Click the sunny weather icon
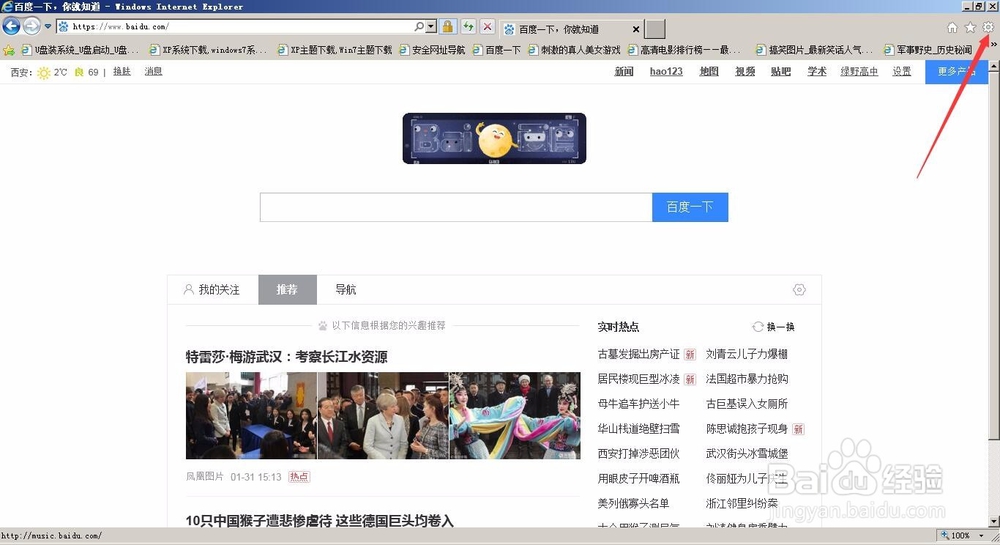Viewport: 1000px width, 545px height. [x=43, y=73]
